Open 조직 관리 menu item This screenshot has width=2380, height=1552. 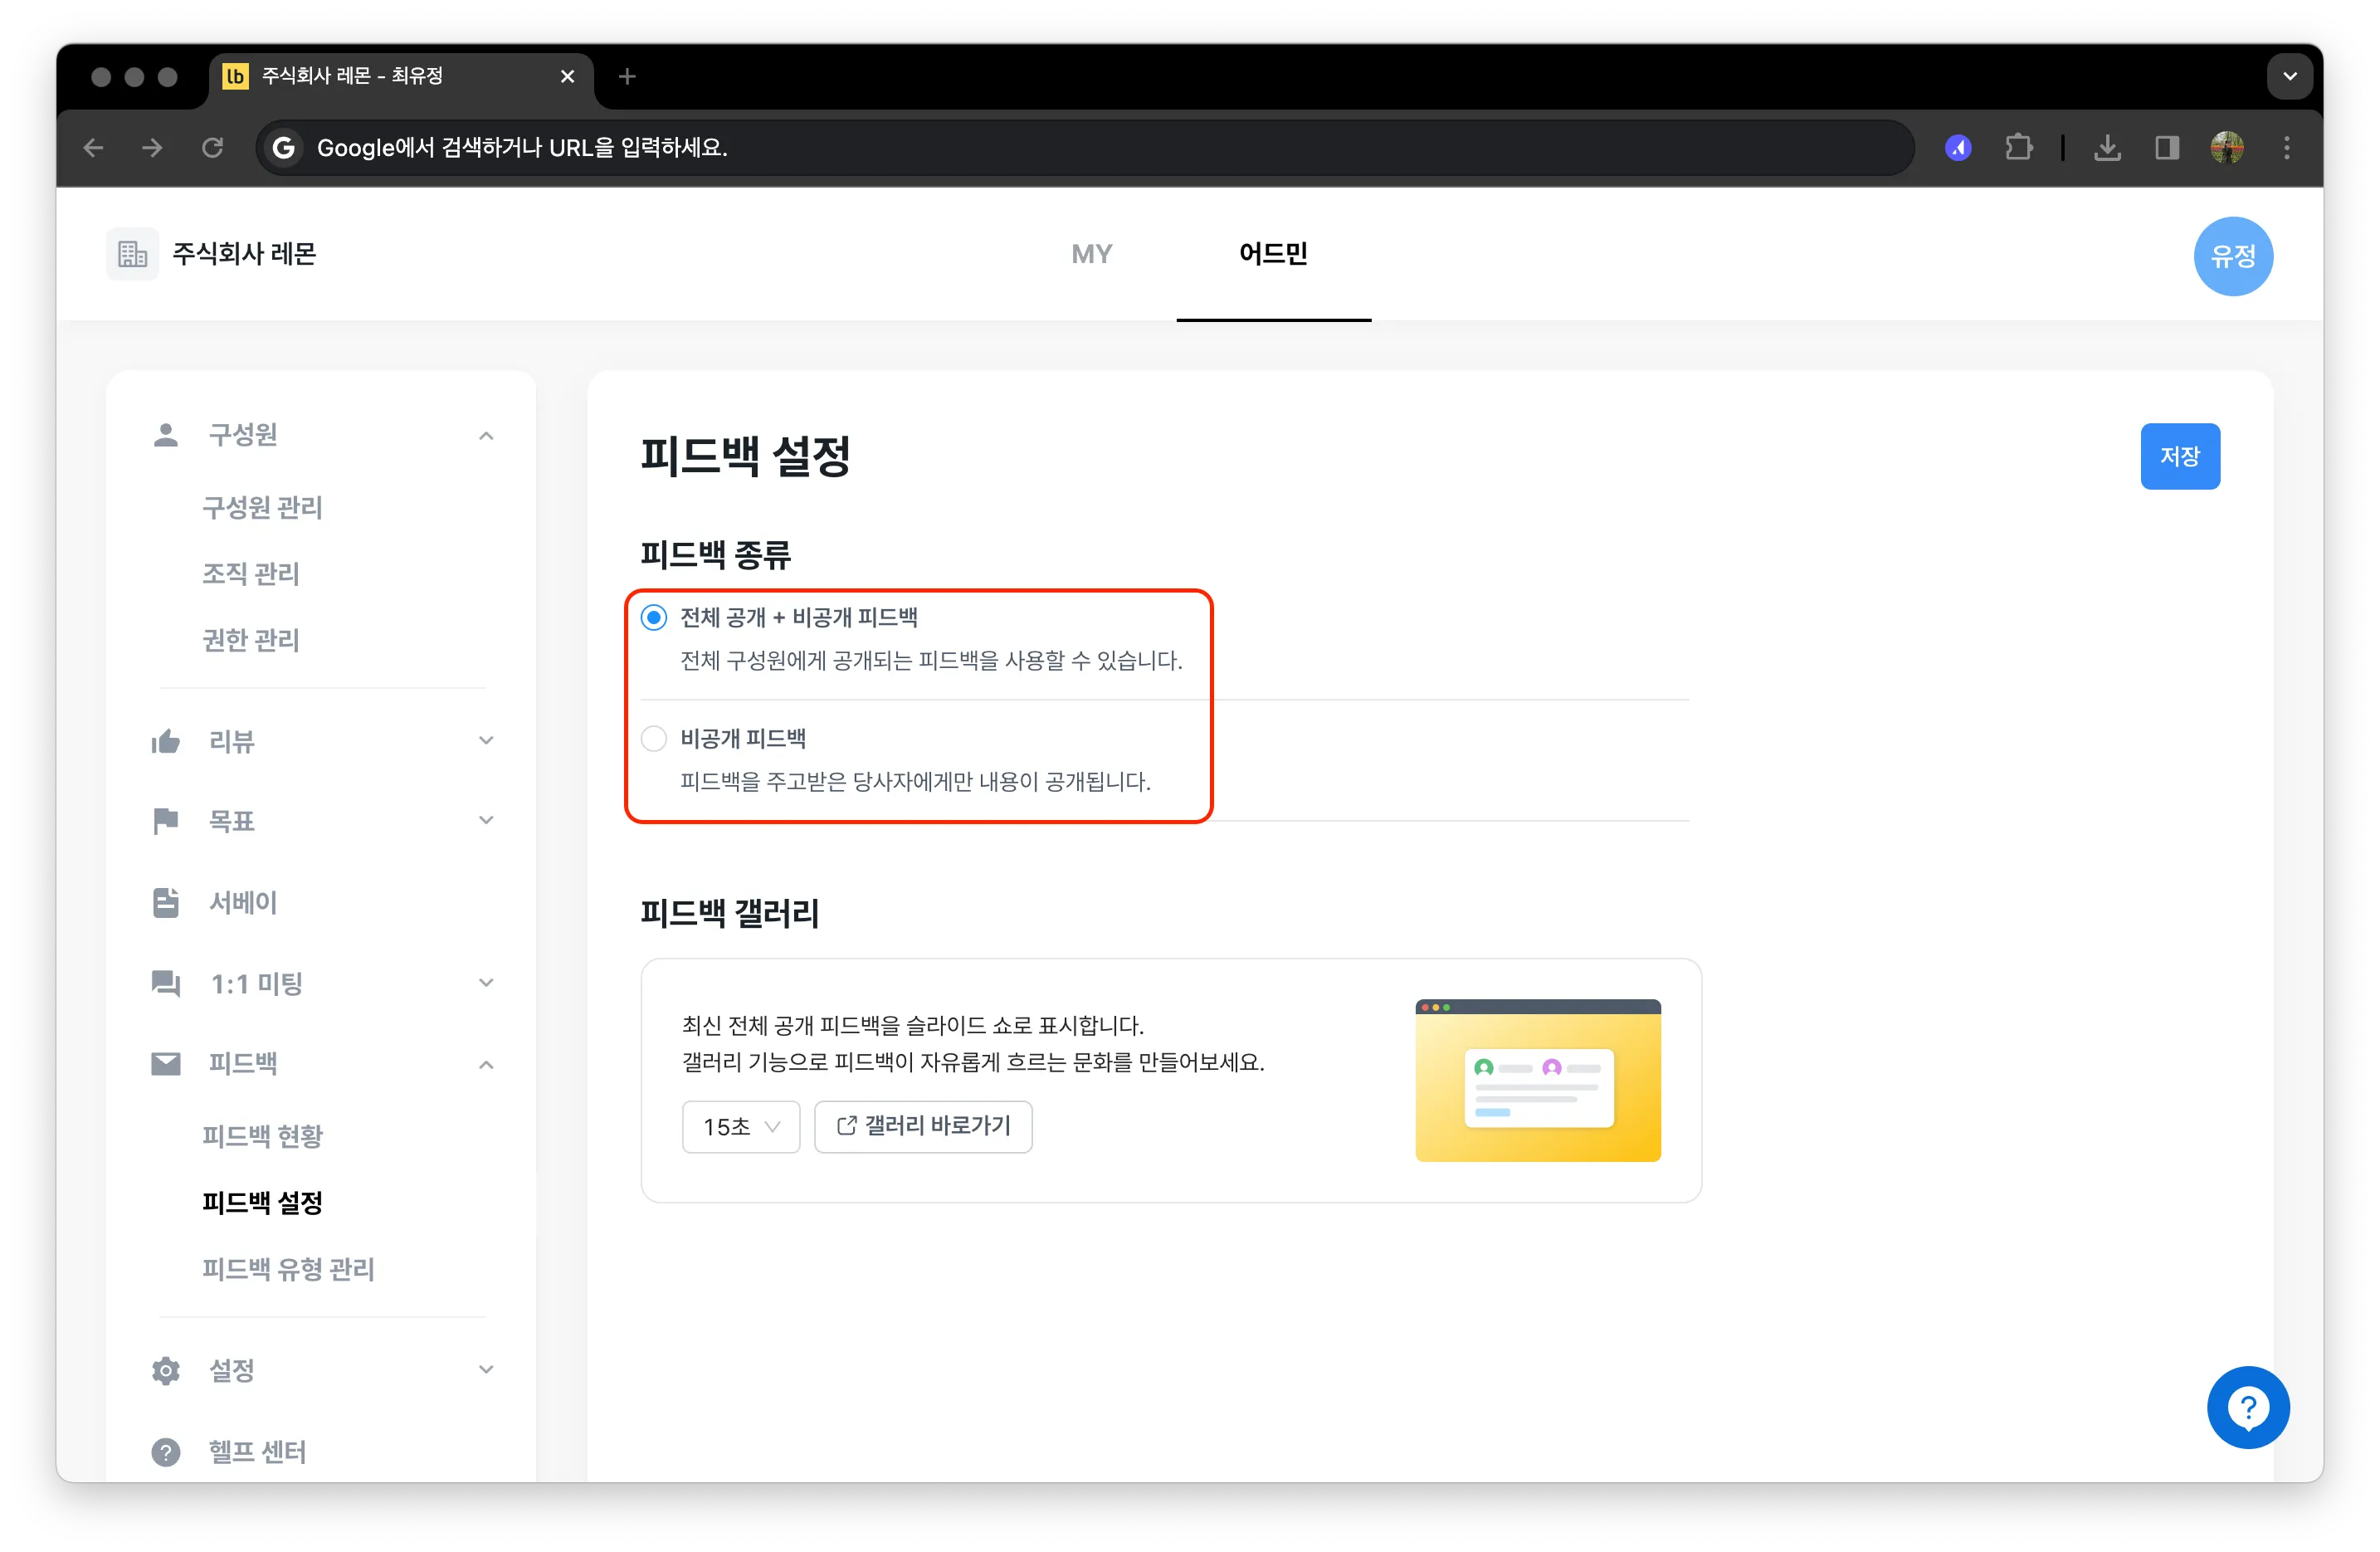tap(251, 574)
